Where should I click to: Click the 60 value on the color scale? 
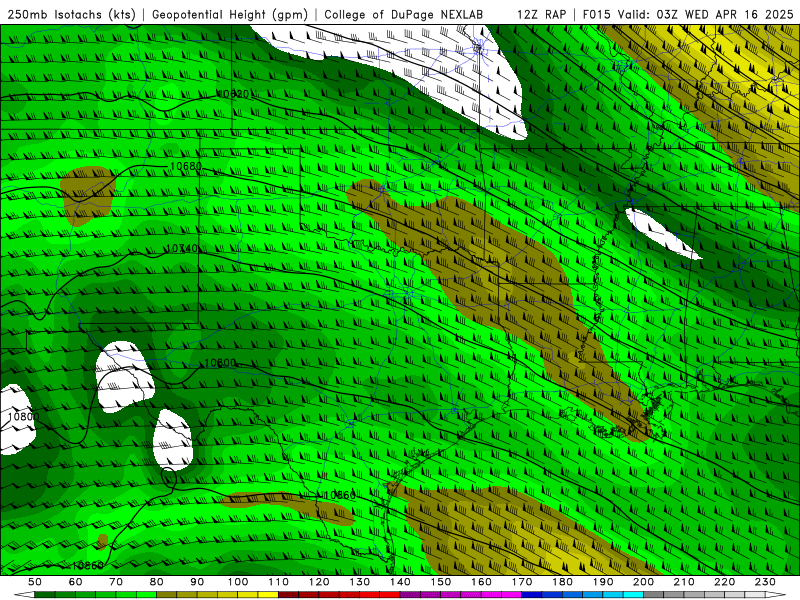click(x=76, y=582)
